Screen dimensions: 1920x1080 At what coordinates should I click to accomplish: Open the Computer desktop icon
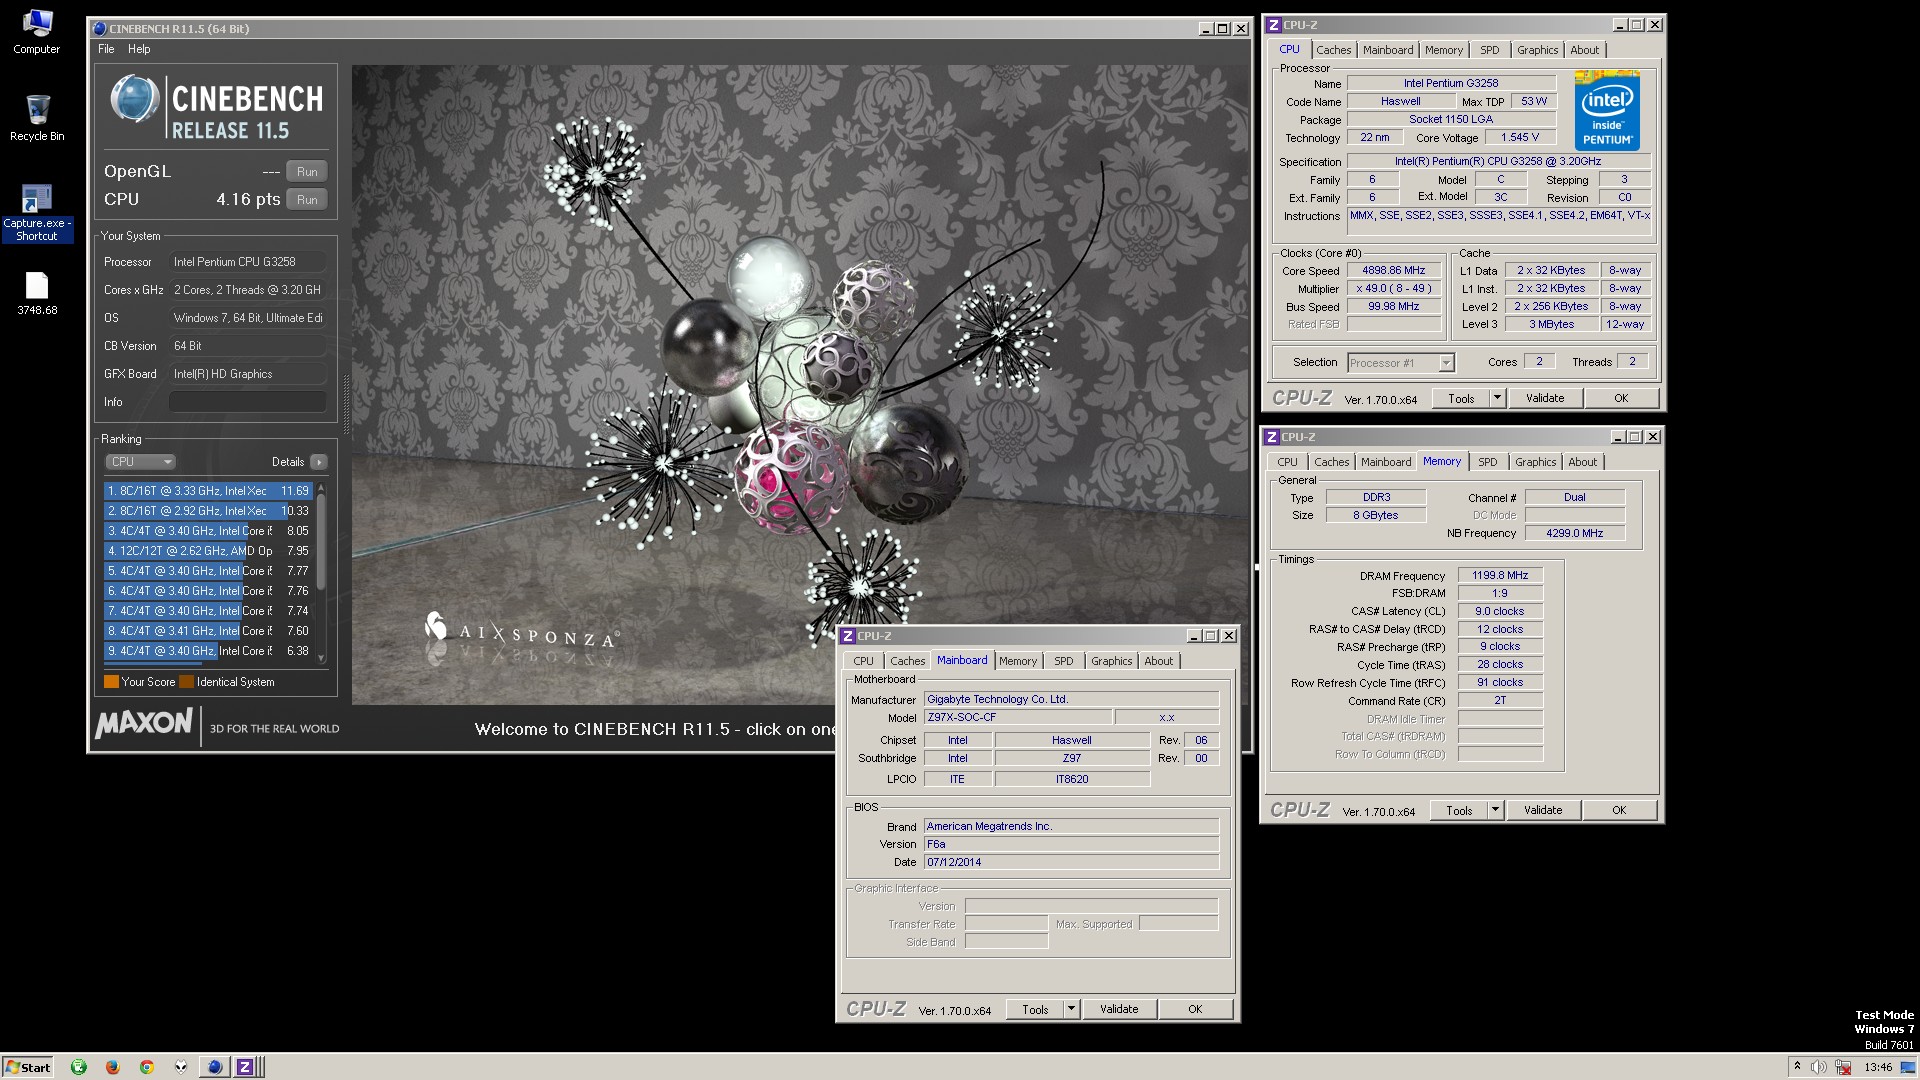pyautogui.click(x=37, y=31)
